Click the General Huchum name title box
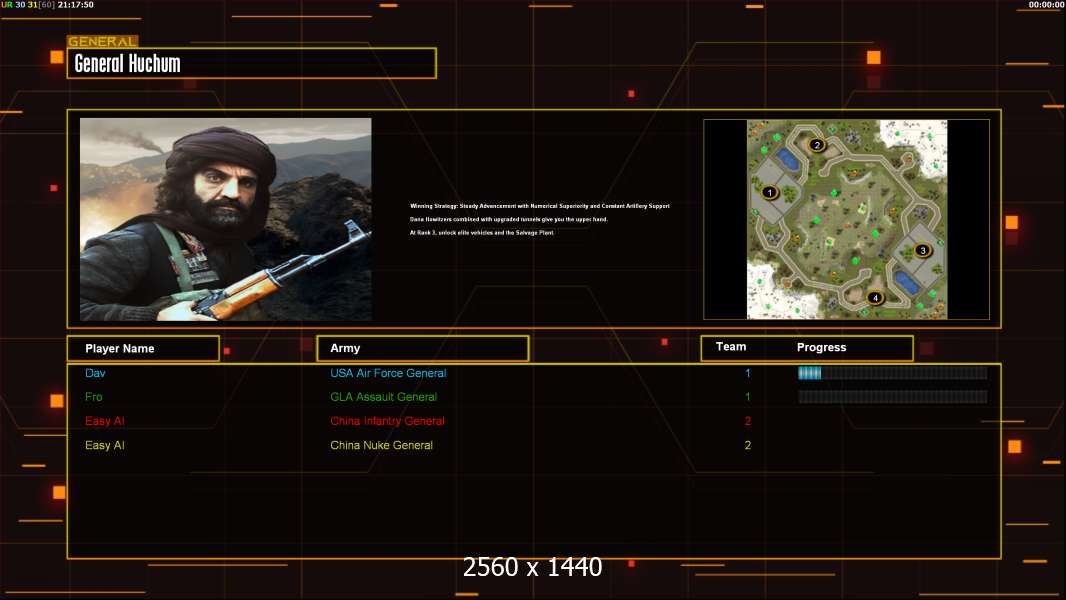The height and width of the screenshot is (600, 1066). pyautogui.click(x=252, y=64)
